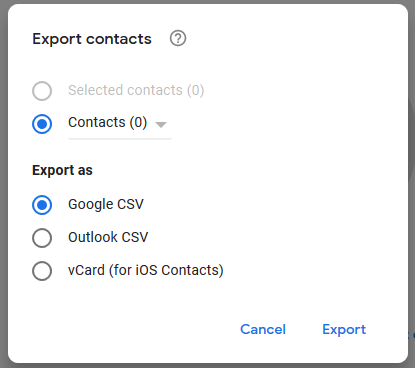Open the help question mark icon
The width and height of the screenshot is (415, 368).
(178, 38)
